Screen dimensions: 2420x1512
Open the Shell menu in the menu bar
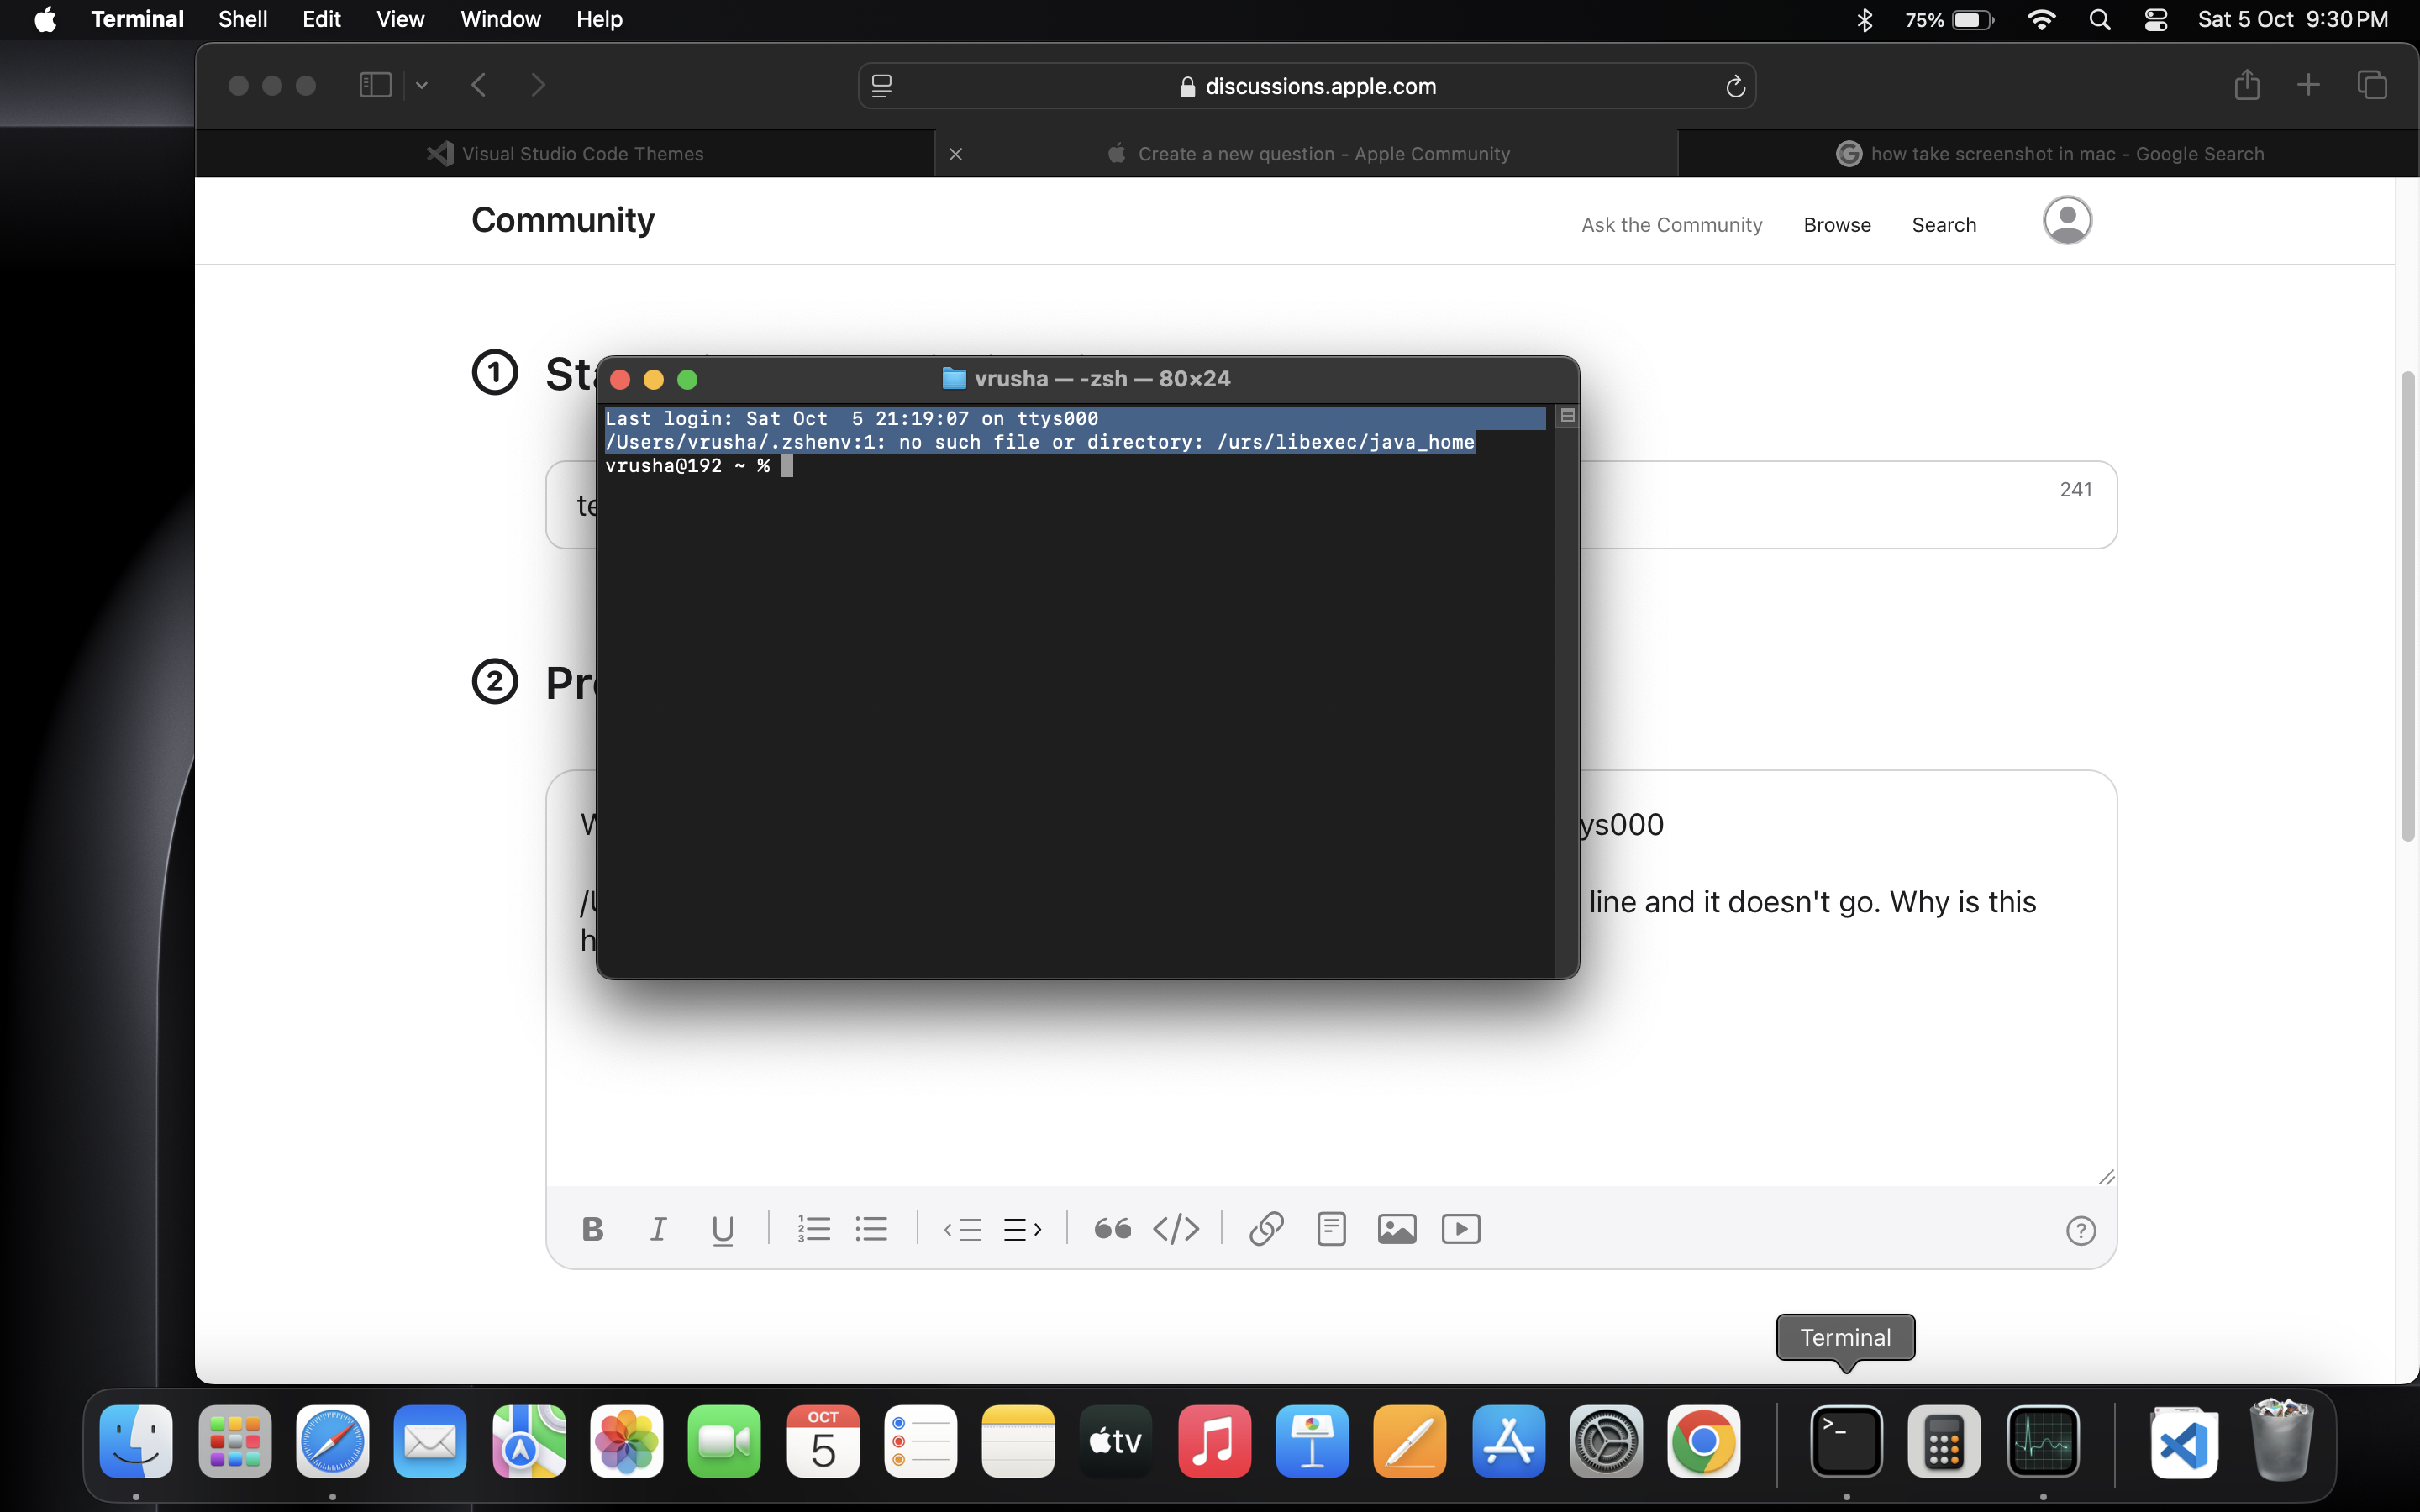(x=242, y=19)
